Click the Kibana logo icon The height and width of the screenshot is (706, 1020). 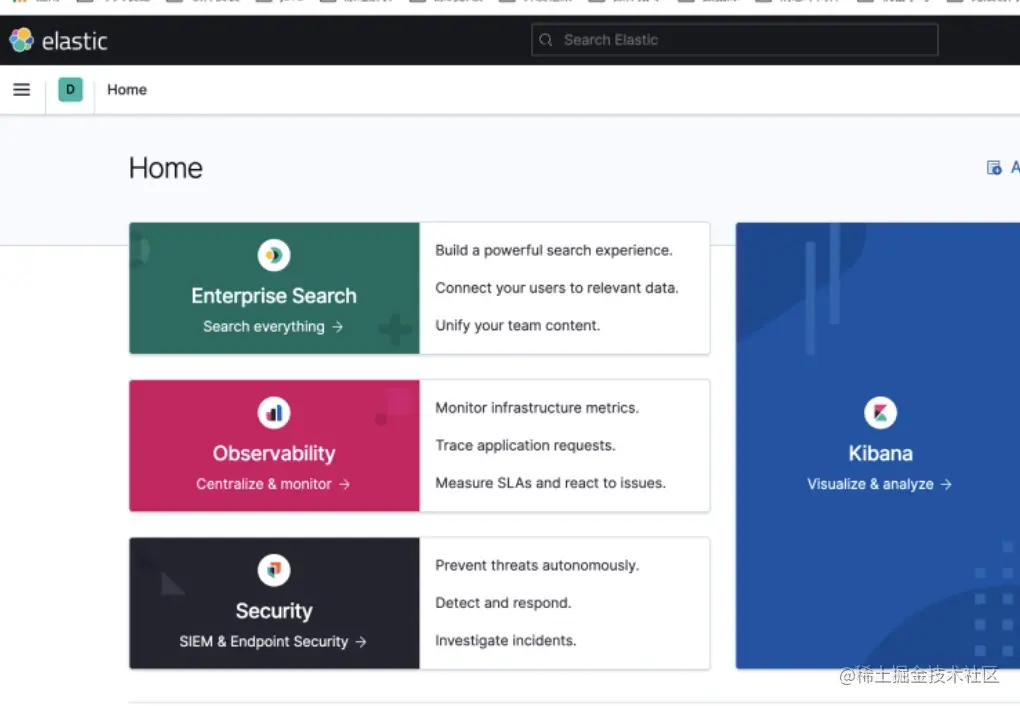[880, 413]
